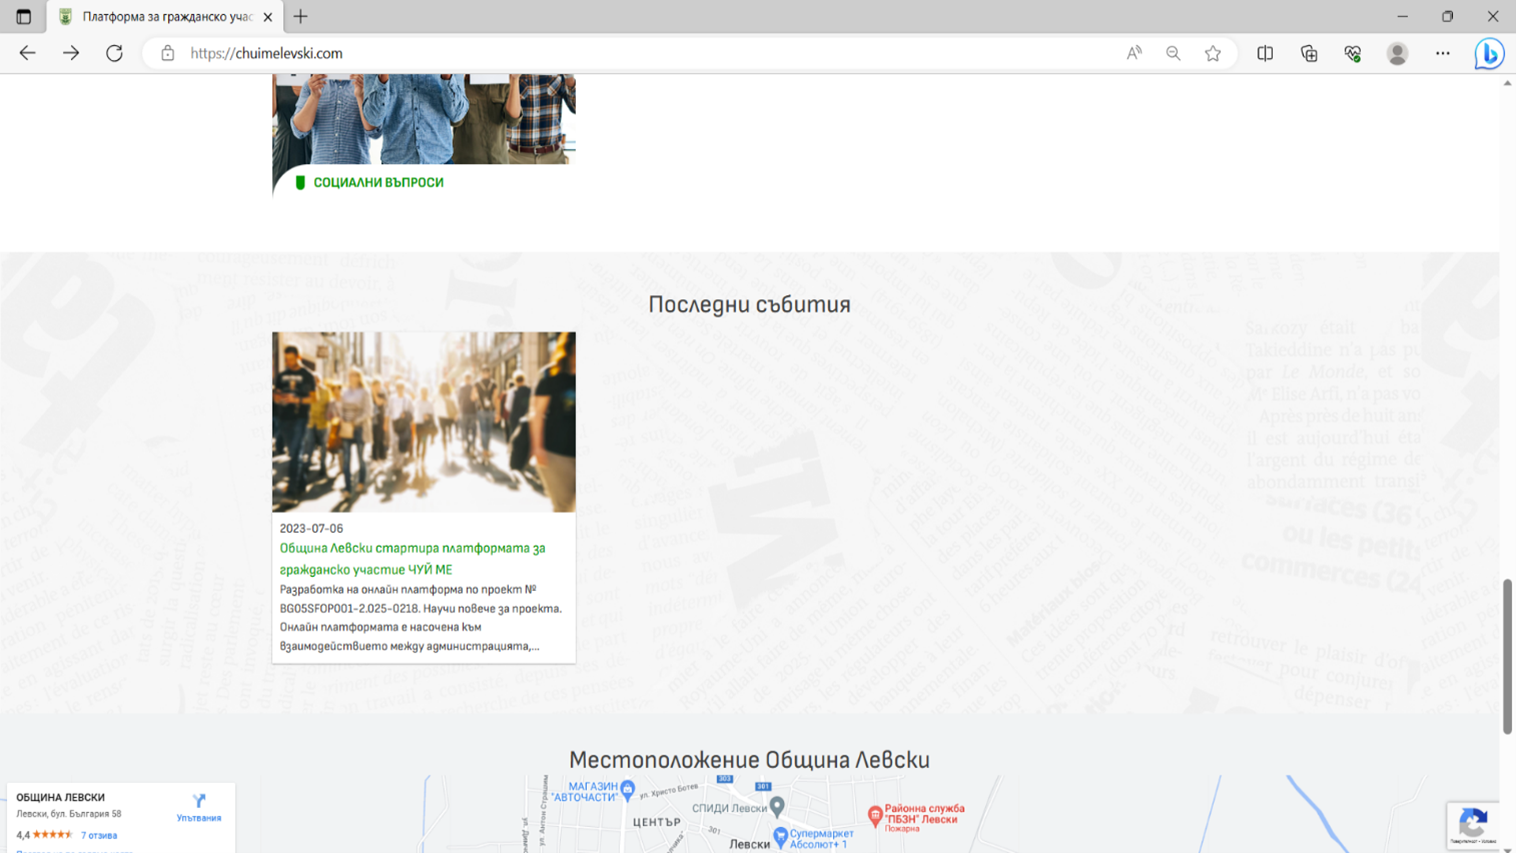Open news article Община Левски стартира платформата

[412, 559]
